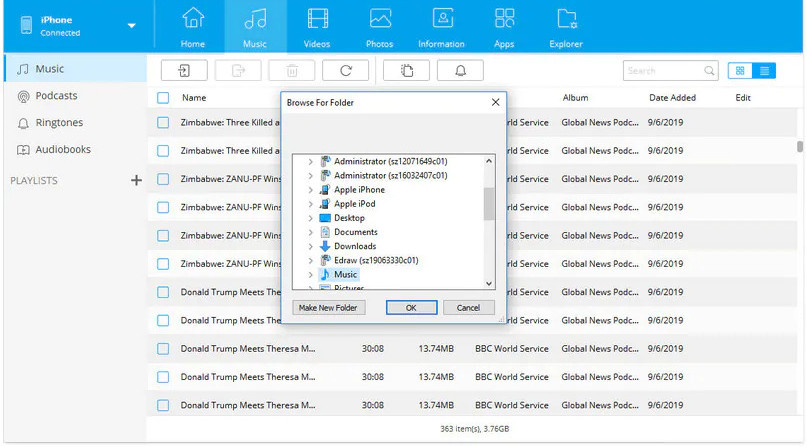807x447 pixels.
Task: Open the iPhone device dropdown
Action: pyautogui.click(x=132, y=25)
